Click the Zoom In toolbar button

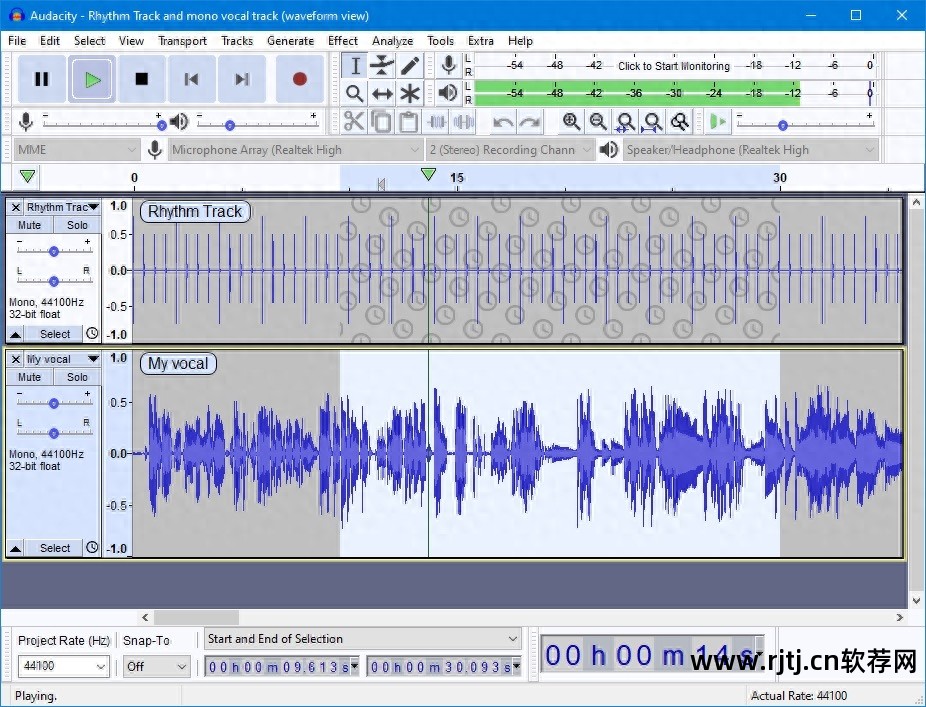(x=571, y=122)
